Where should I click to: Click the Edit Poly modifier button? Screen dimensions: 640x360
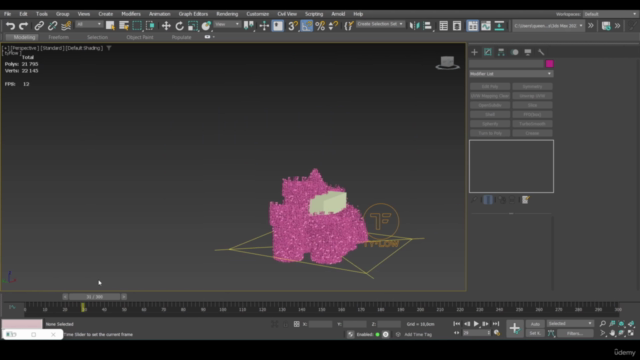490,87
